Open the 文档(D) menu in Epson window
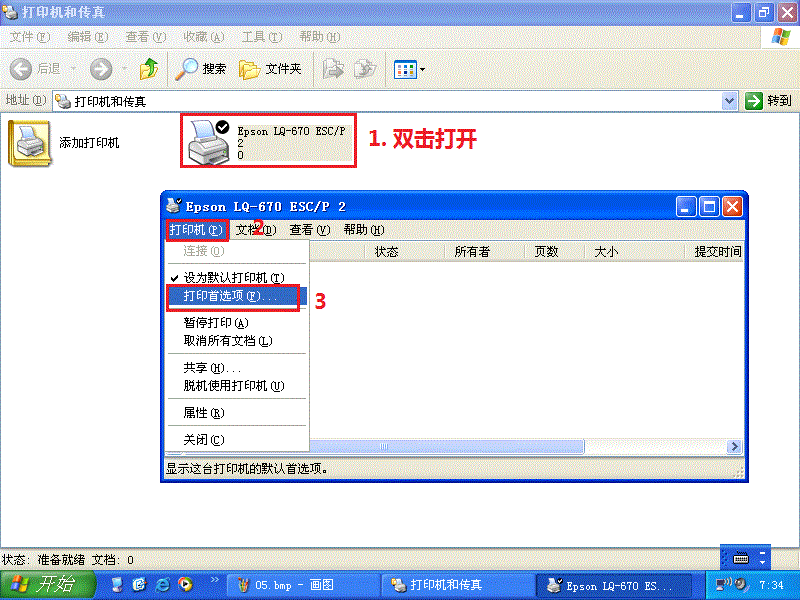 point(256,230)
